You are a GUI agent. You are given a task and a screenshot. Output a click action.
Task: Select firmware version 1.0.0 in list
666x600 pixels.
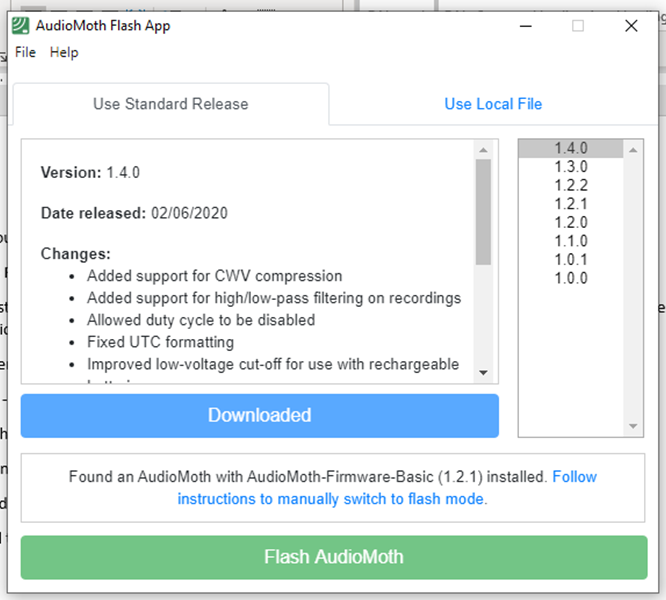point(571,278)
